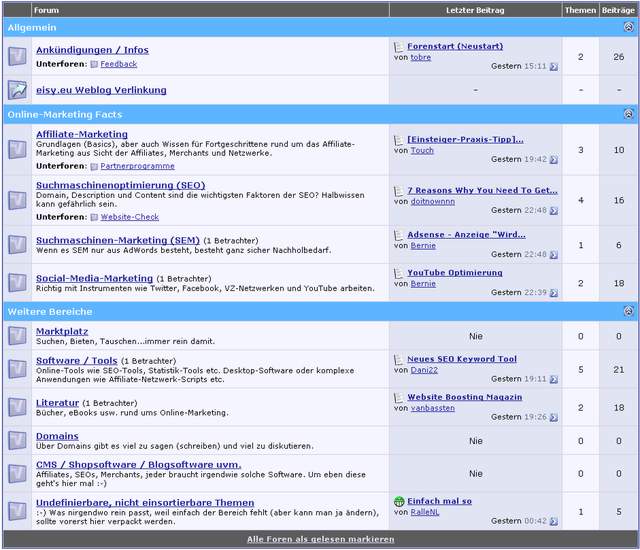Go to last post arrow at Gestern 19:26
This screenshot has width=640, height=550.
tap(553, 417)
